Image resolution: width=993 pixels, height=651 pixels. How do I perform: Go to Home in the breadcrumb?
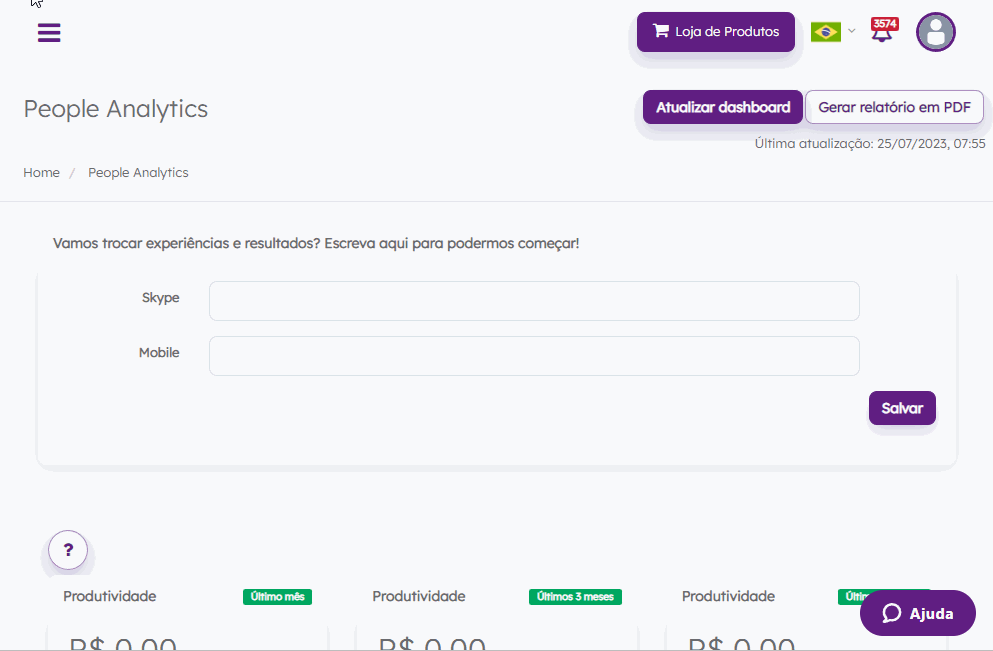42,172
